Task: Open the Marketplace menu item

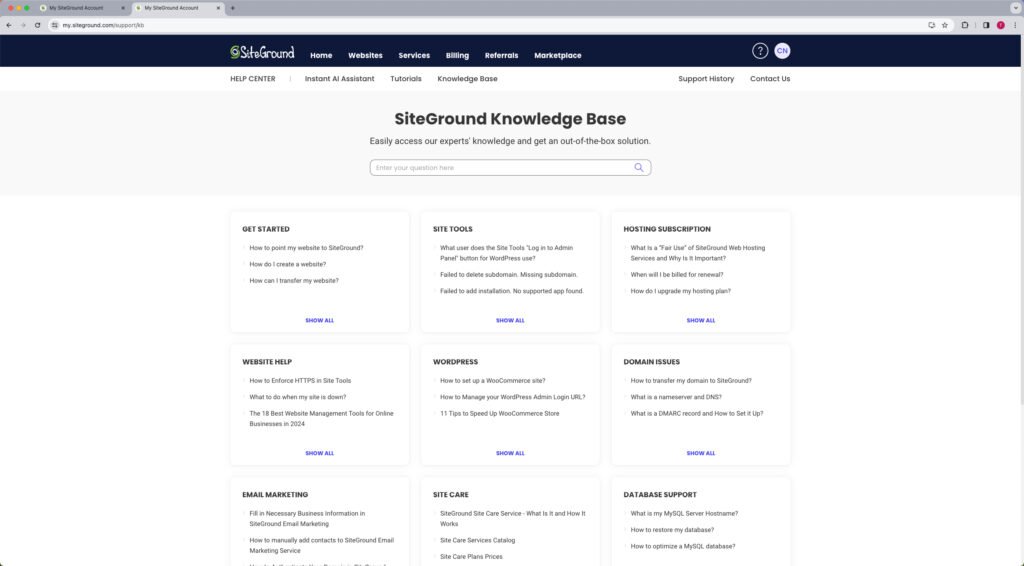Action: [x=558, y=55]
